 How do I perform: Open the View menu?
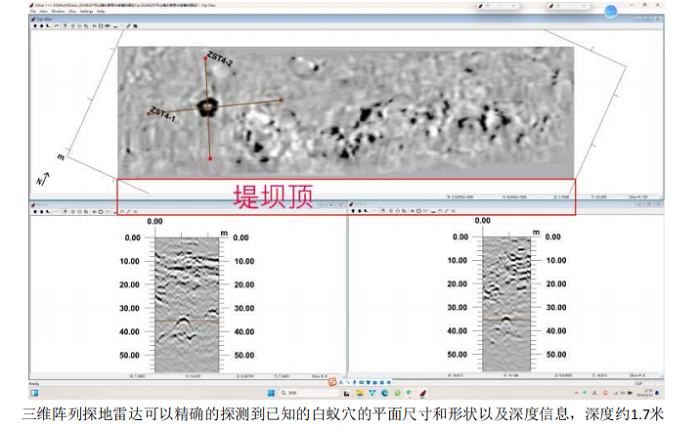tap(46, 11)
